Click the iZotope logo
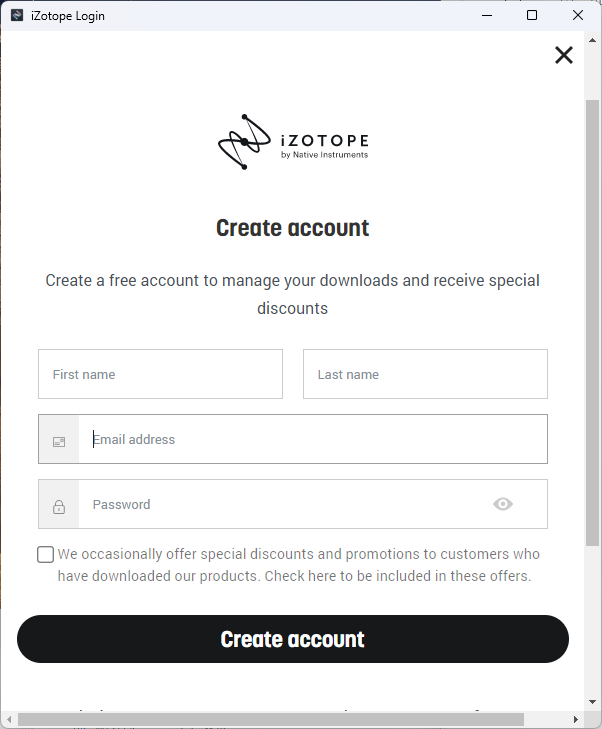 (292, 142)
